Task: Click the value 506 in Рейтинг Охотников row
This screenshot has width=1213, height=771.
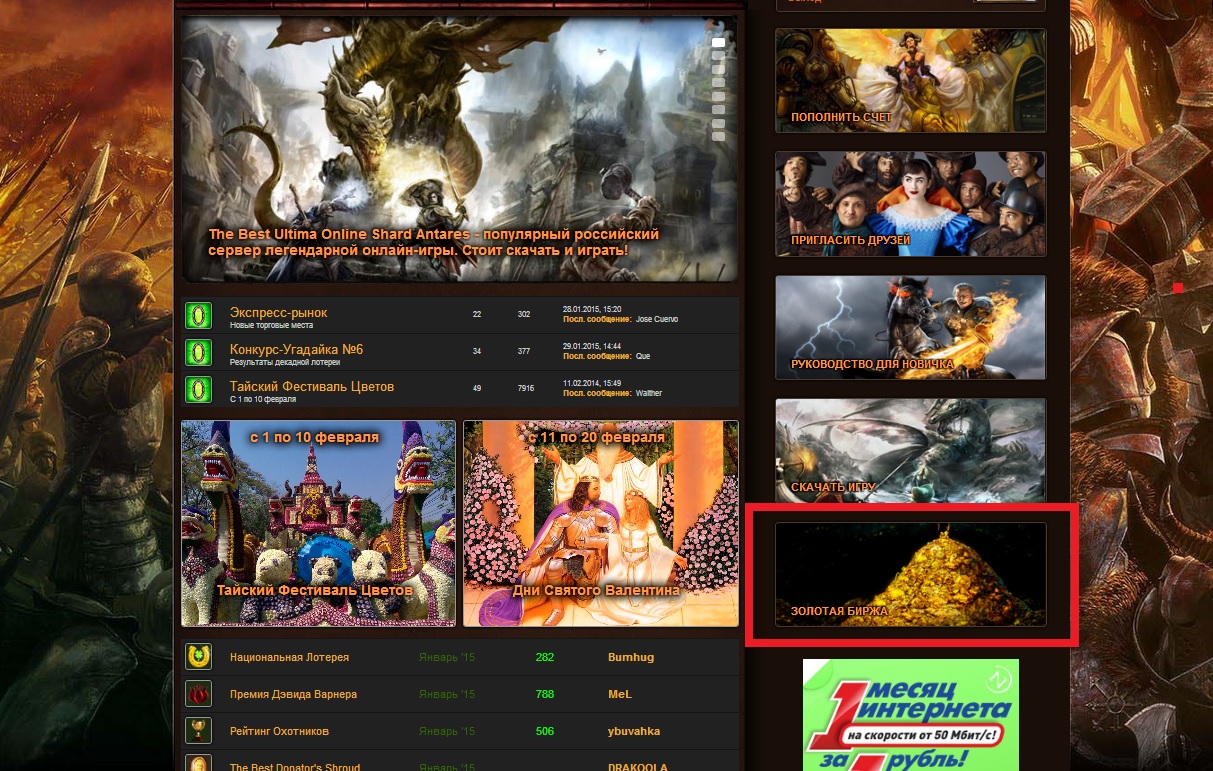Action: (x=545, y=732)
